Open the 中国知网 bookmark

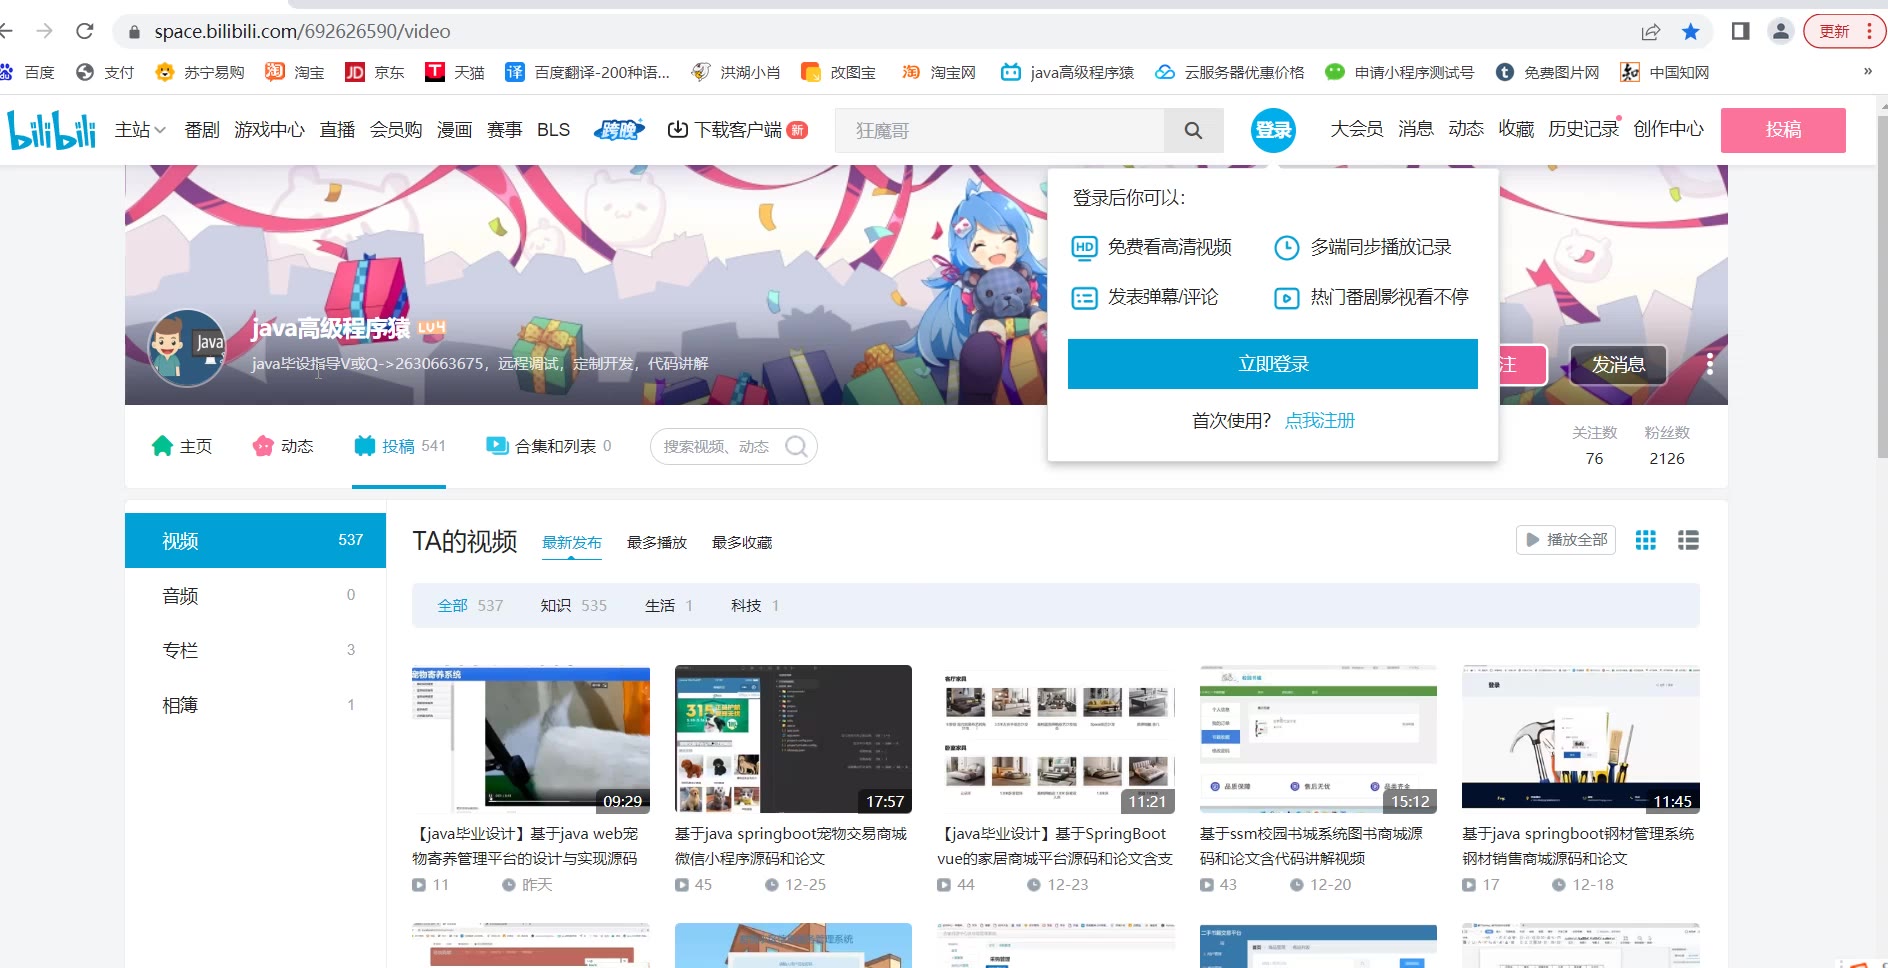click(x=1665, y=72)
